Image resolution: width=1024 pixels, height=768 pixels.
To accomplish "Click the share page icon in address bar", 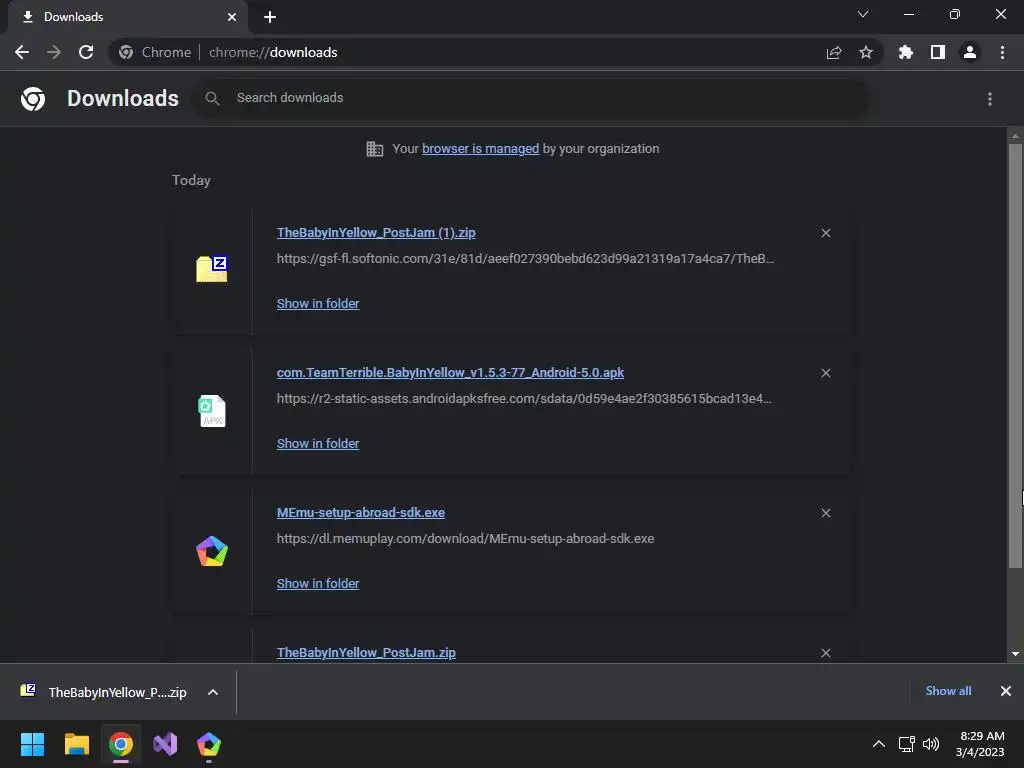I will click(x=834, y=52).
